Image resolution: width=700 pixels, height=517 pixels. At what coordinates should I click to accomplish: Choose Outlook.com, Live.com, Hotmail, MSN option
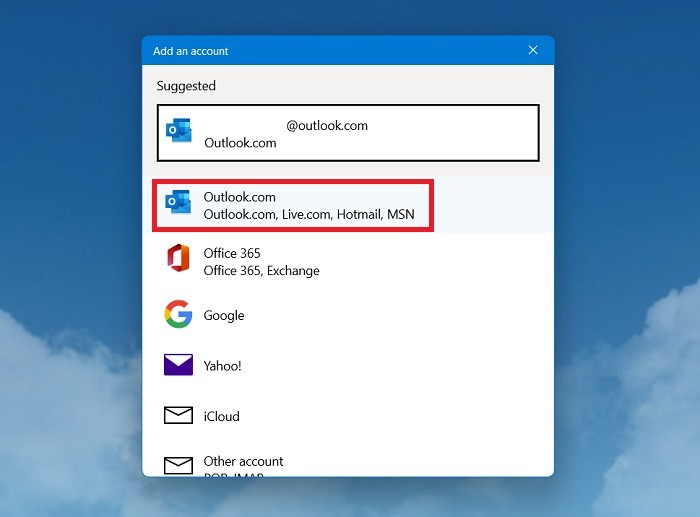(x=348, y=204)
